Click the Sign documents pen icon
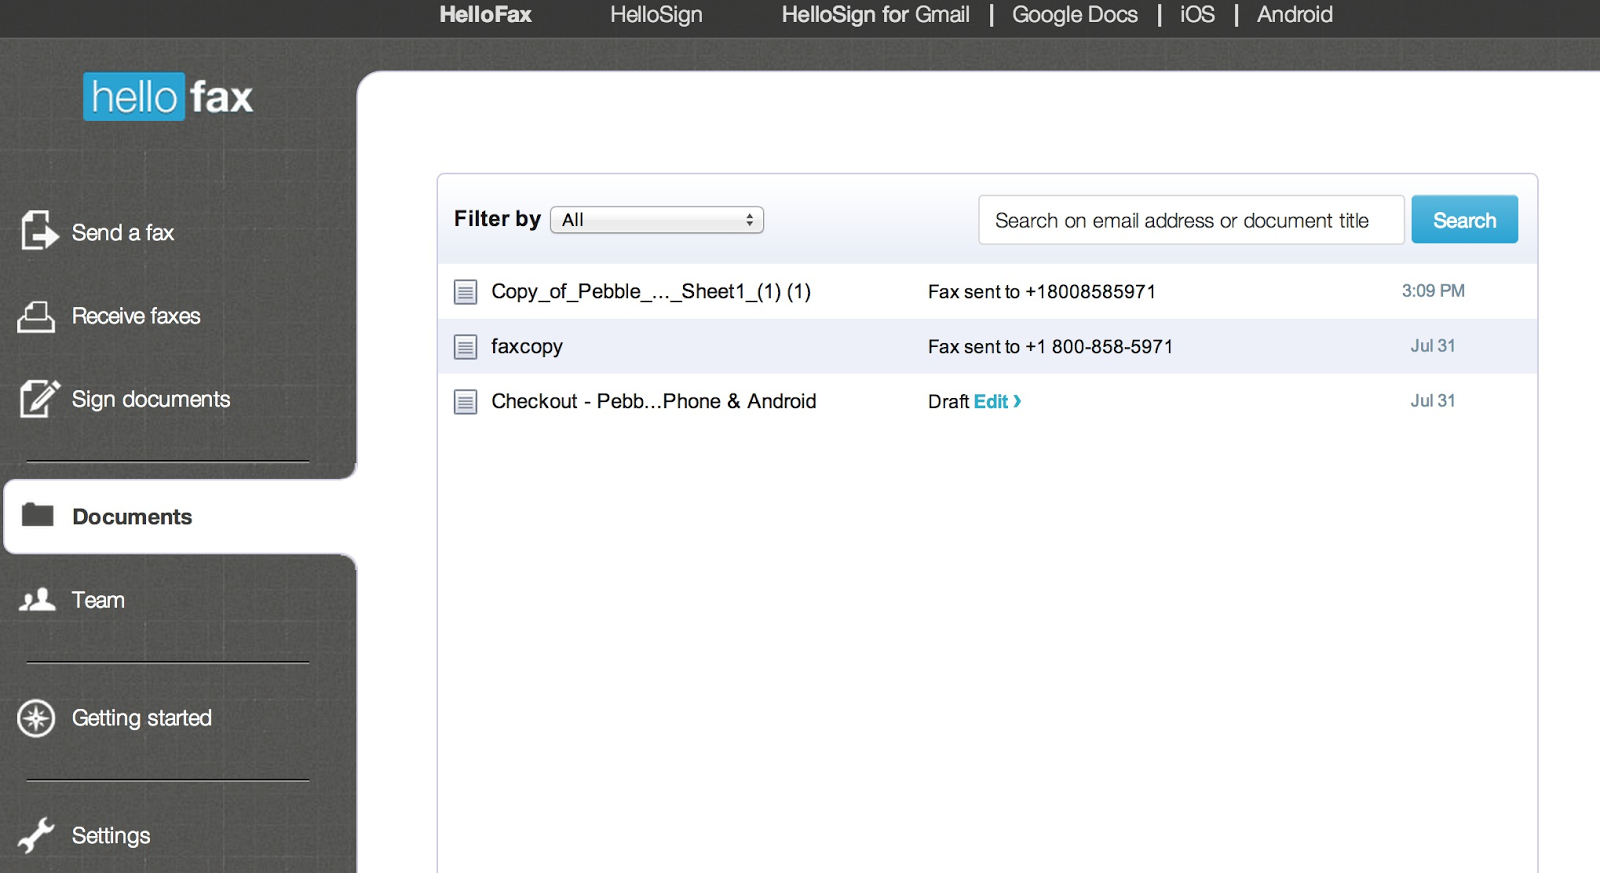The image size is (1600, 873). coord(38,399)
